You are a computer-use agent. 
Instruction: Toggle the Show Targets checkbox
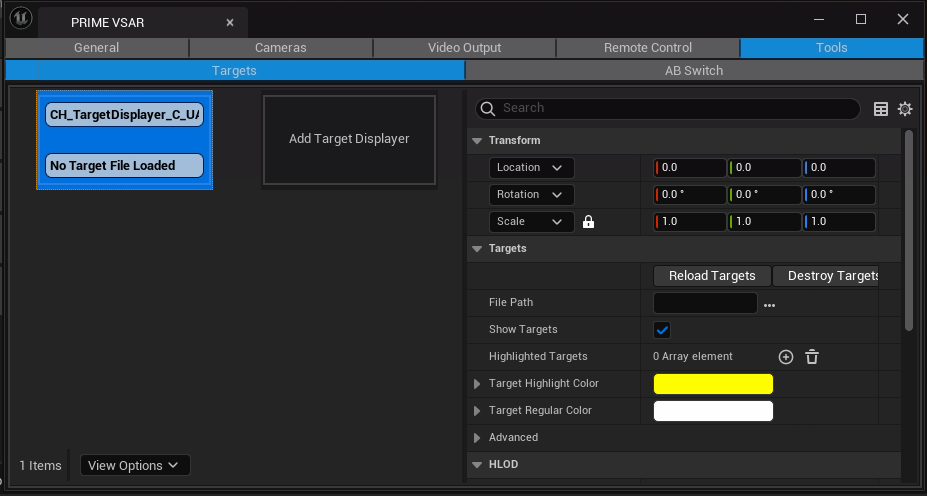[662, 330]
